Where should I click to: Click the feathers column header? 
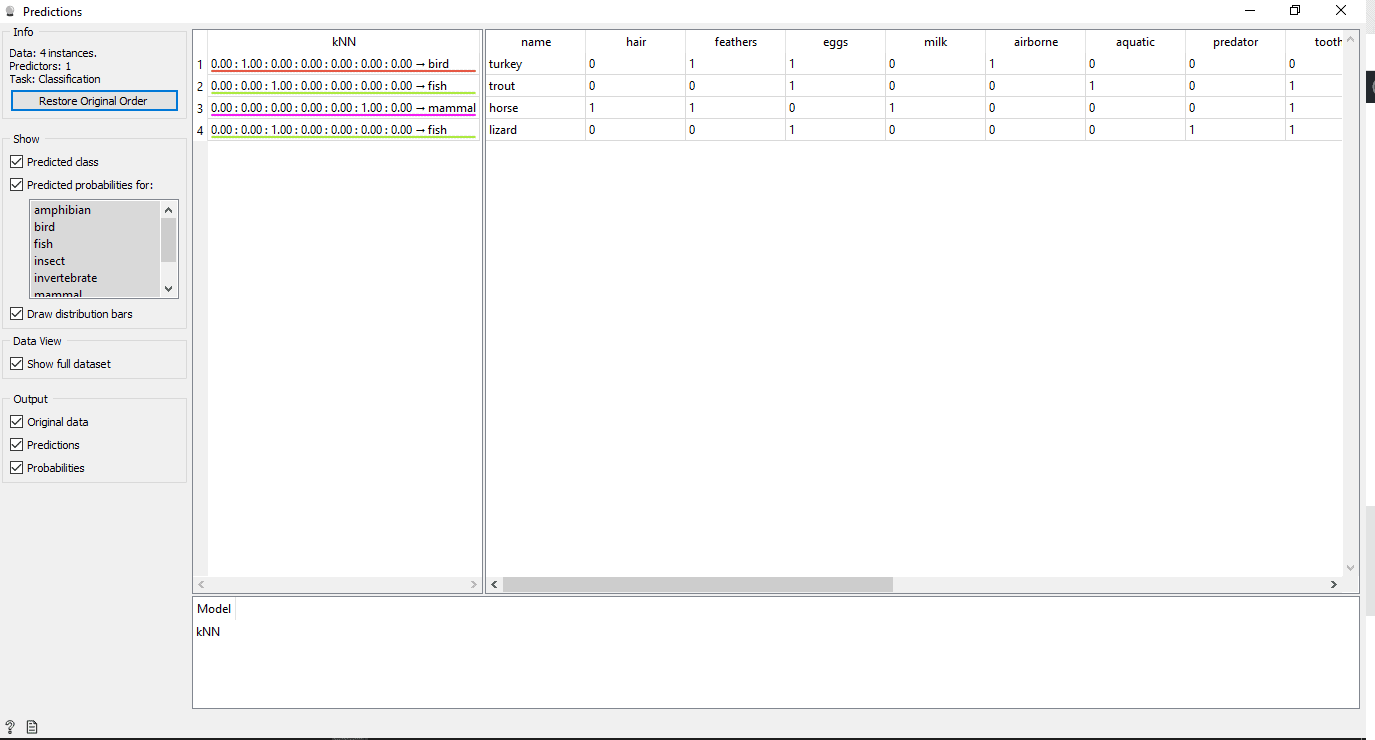tap(735, 42)
